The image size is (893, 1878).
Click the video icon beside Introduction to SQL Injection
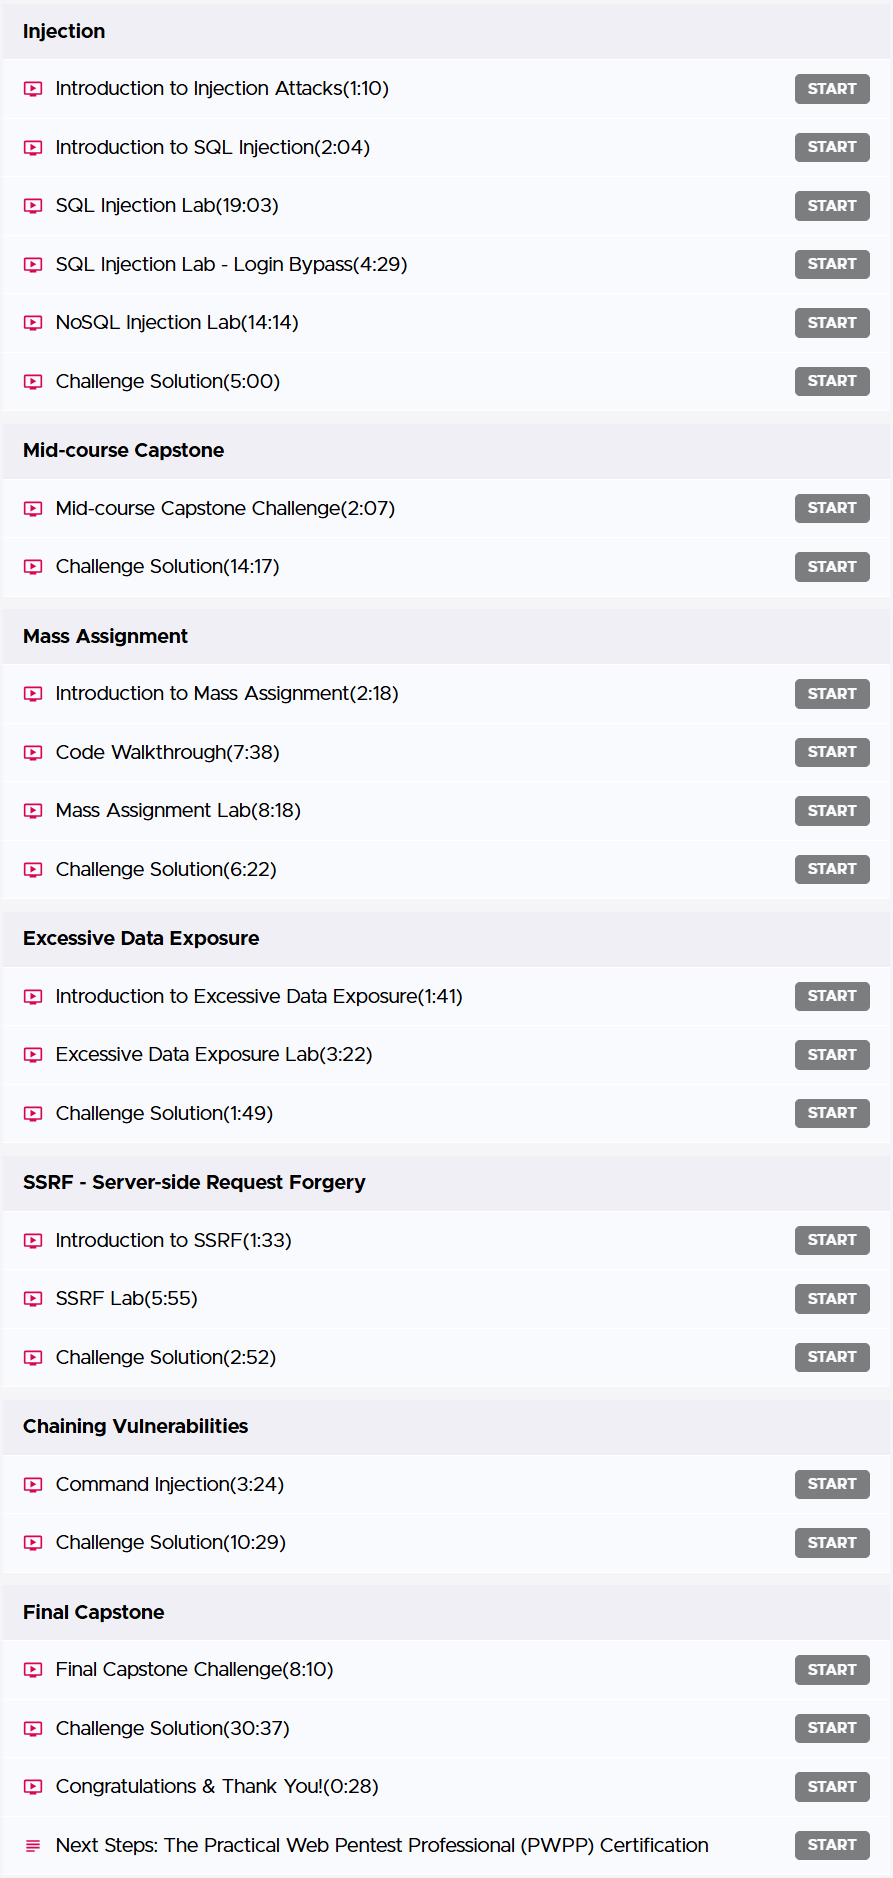(x=33, y=148)
